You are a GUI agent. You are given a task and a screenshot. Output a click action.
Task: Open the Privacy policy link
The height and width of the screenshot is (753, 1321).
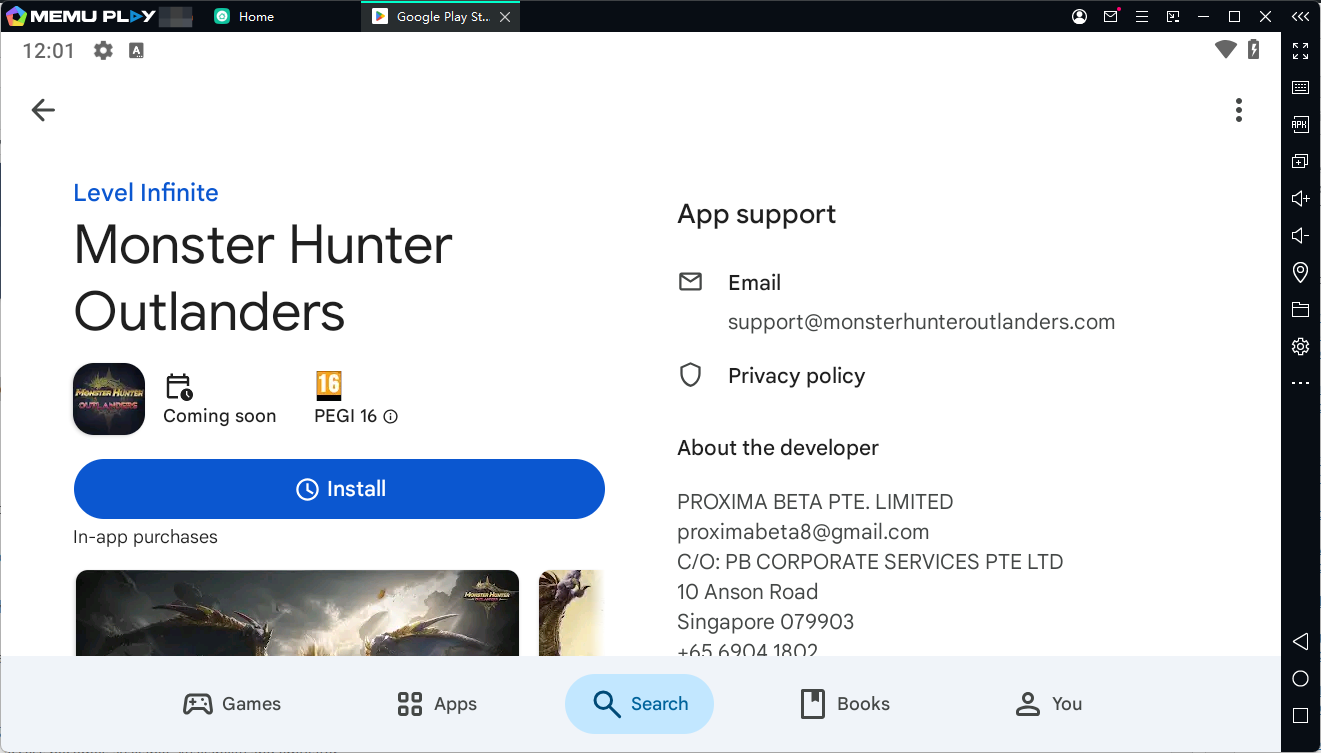796,376
